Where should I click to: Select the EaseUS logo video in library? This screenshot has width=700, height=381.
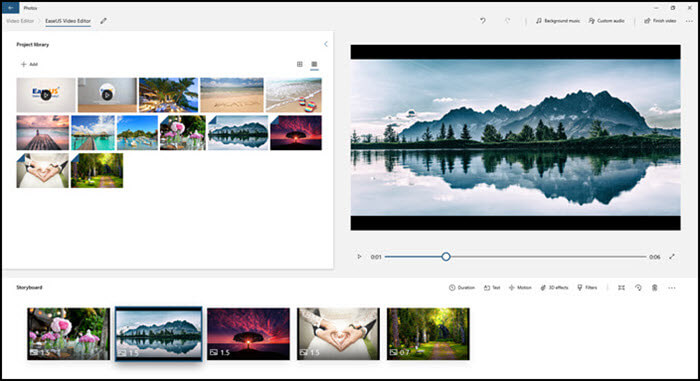[x=46, y=95]
